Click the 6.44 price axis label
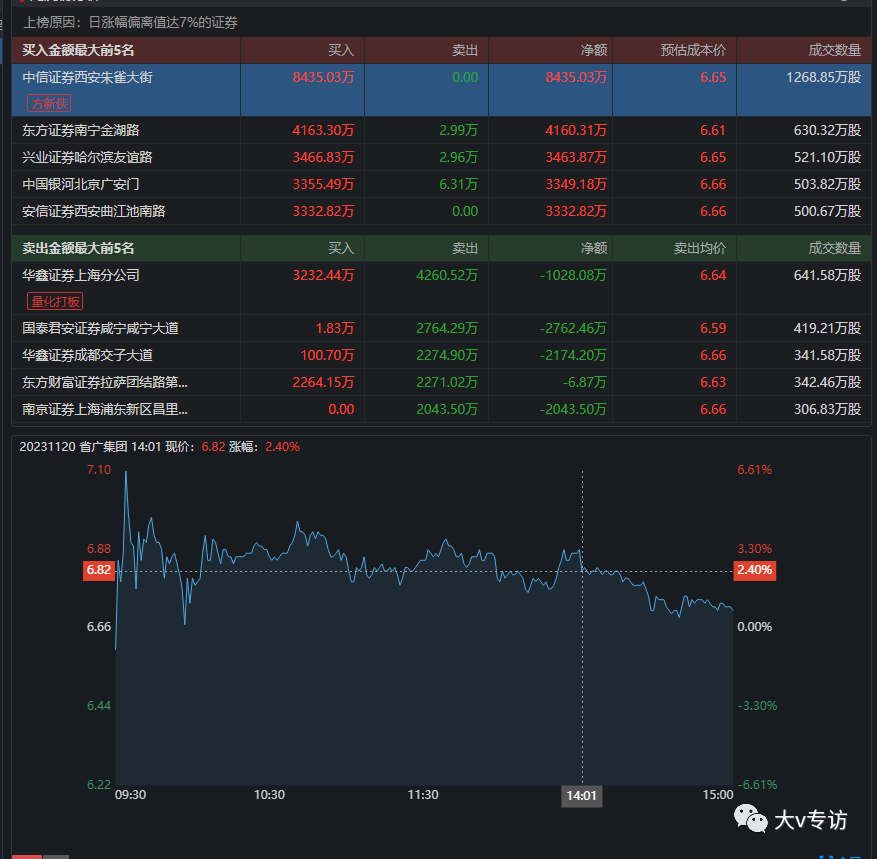The width and height of the screenshot is (877, 859). [x=99, y=706]
